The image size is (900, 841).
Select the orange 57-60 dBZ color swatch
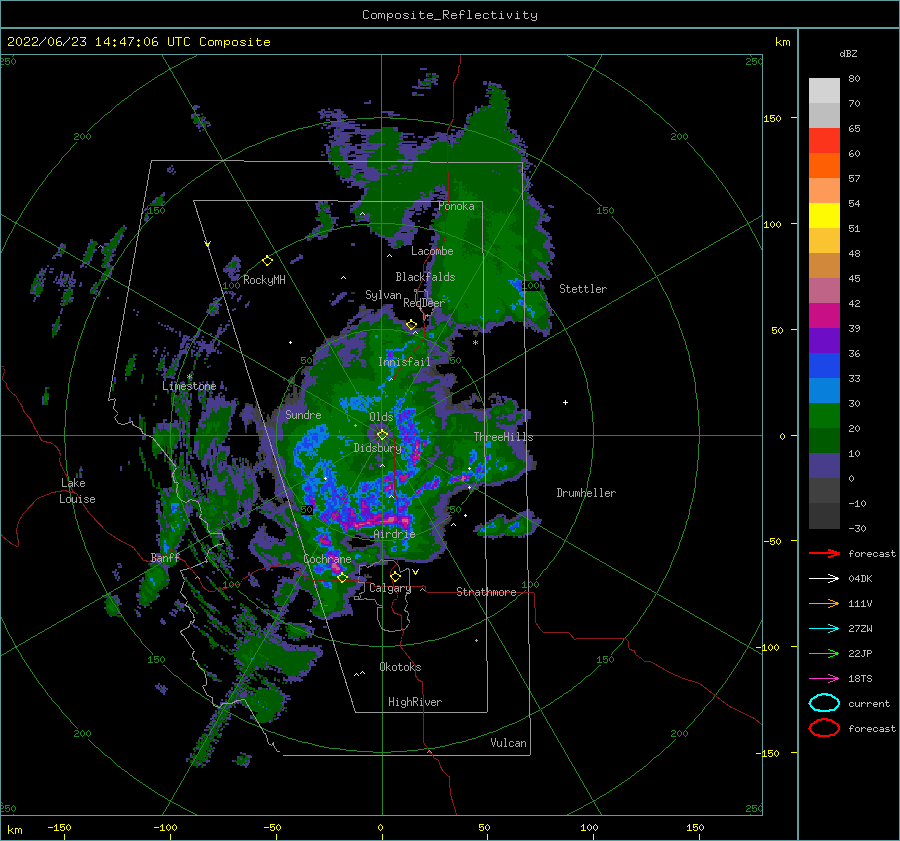(x=824, y=166)
